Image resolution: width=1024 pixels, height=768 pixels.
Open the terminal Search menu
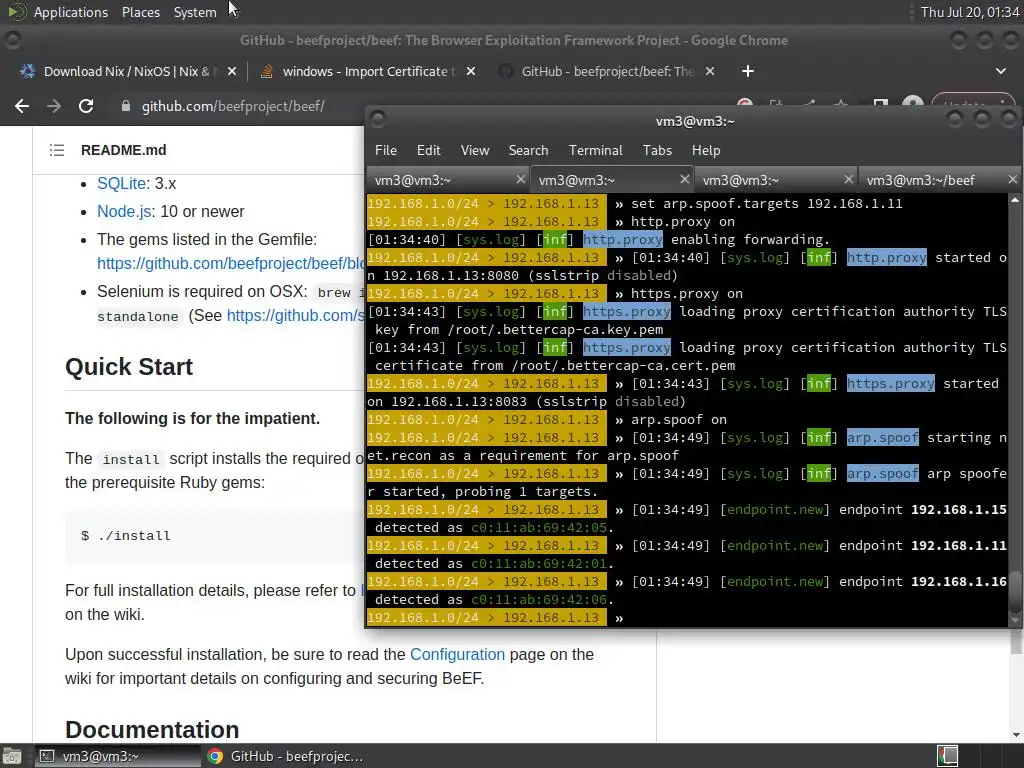click(x=528, y=150)
